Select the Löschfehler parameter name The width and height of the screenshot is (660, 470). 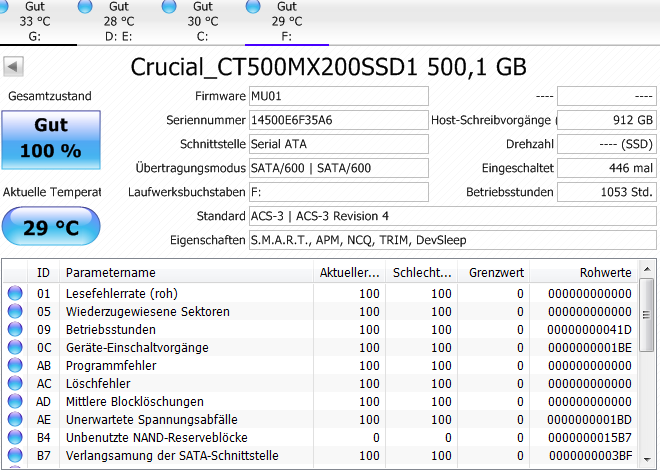(x=98, y=384)
